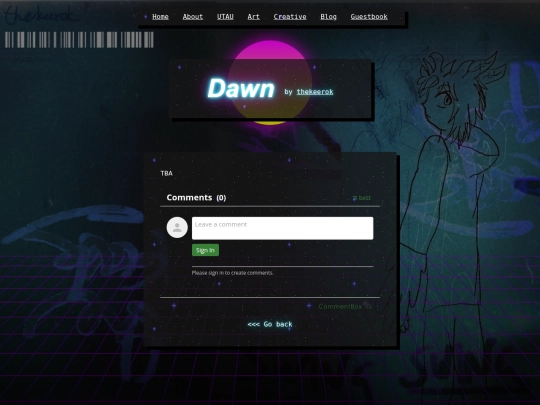
Task: Click the Comments (0) heading
Action: tap(196, 197)
